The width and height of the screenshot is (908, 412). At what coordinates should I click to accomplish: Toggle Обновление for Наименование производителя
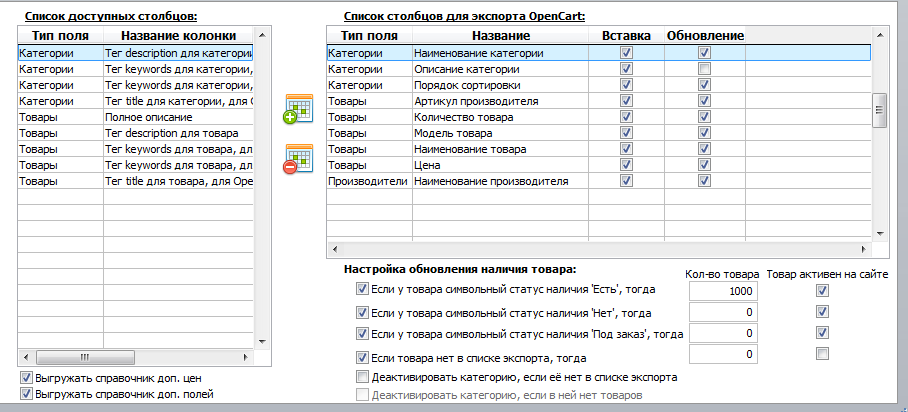(x=704, y=181)
